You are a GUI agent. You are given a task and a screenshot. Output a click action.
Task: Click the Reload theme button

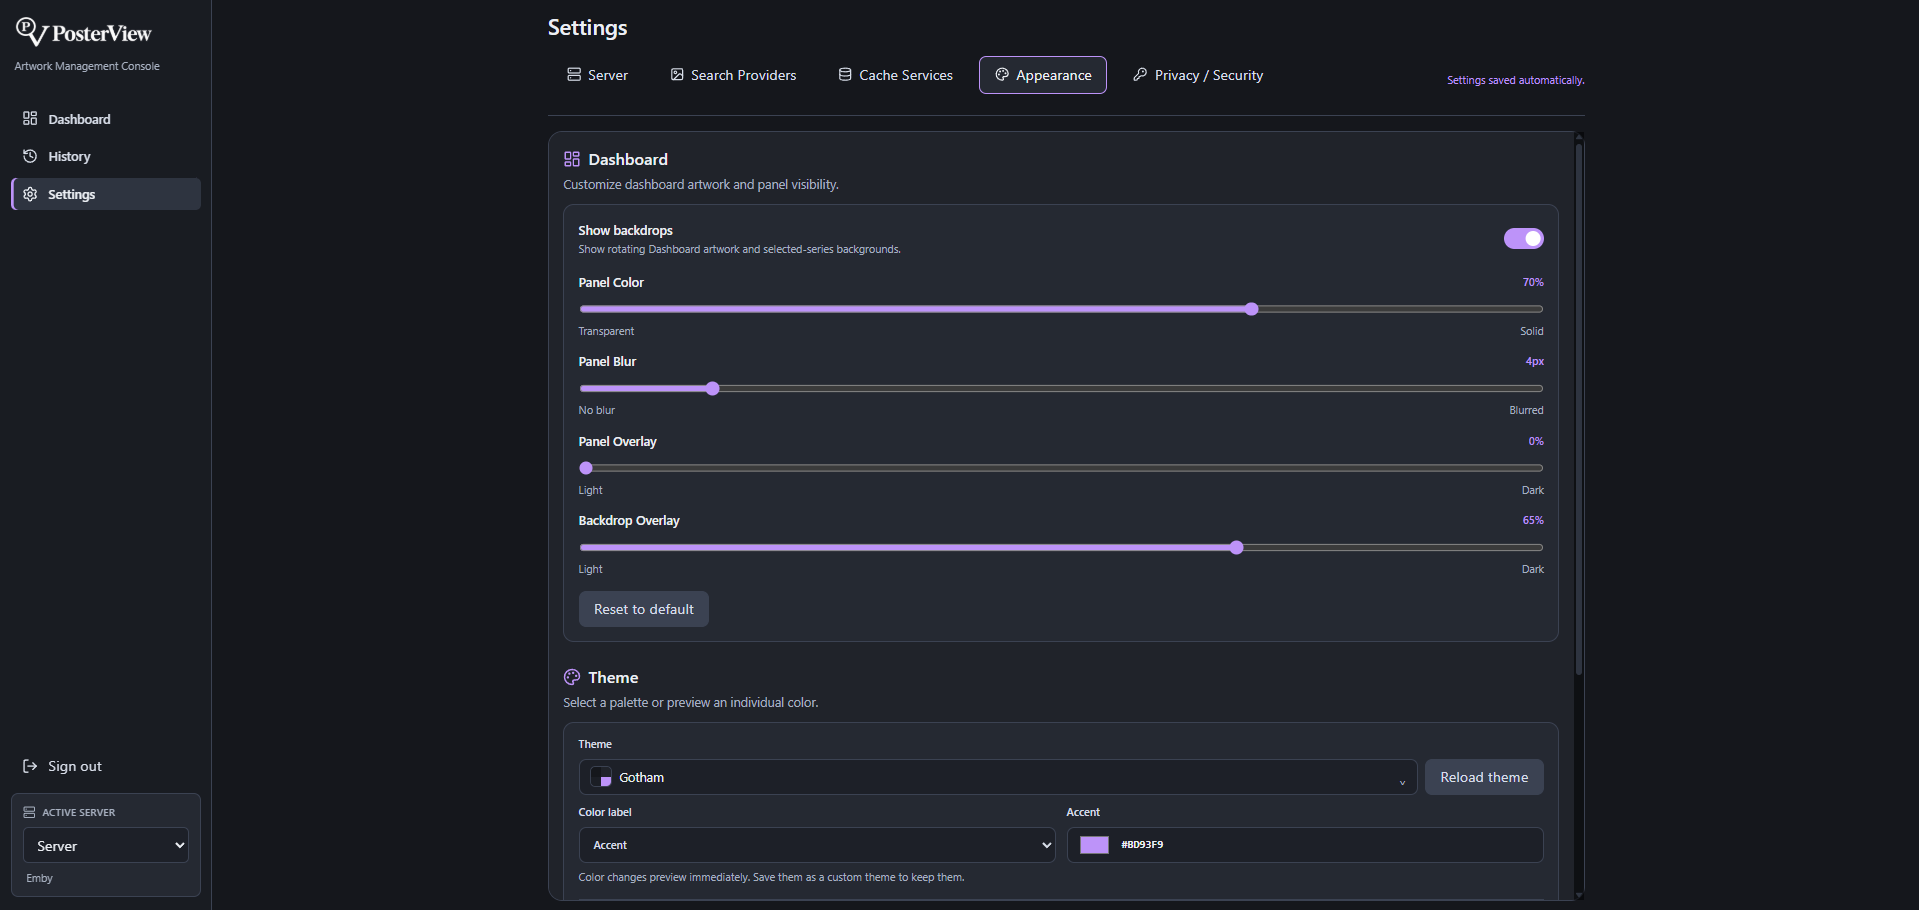pos(1484,777)
